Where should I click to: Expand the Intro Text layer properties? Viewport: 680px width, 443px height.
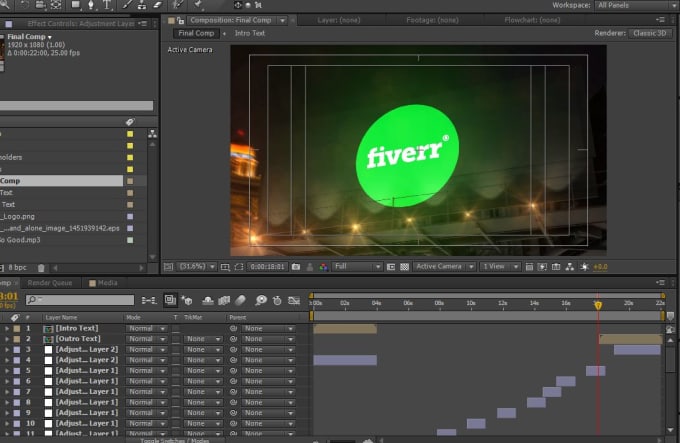[7, 329]
